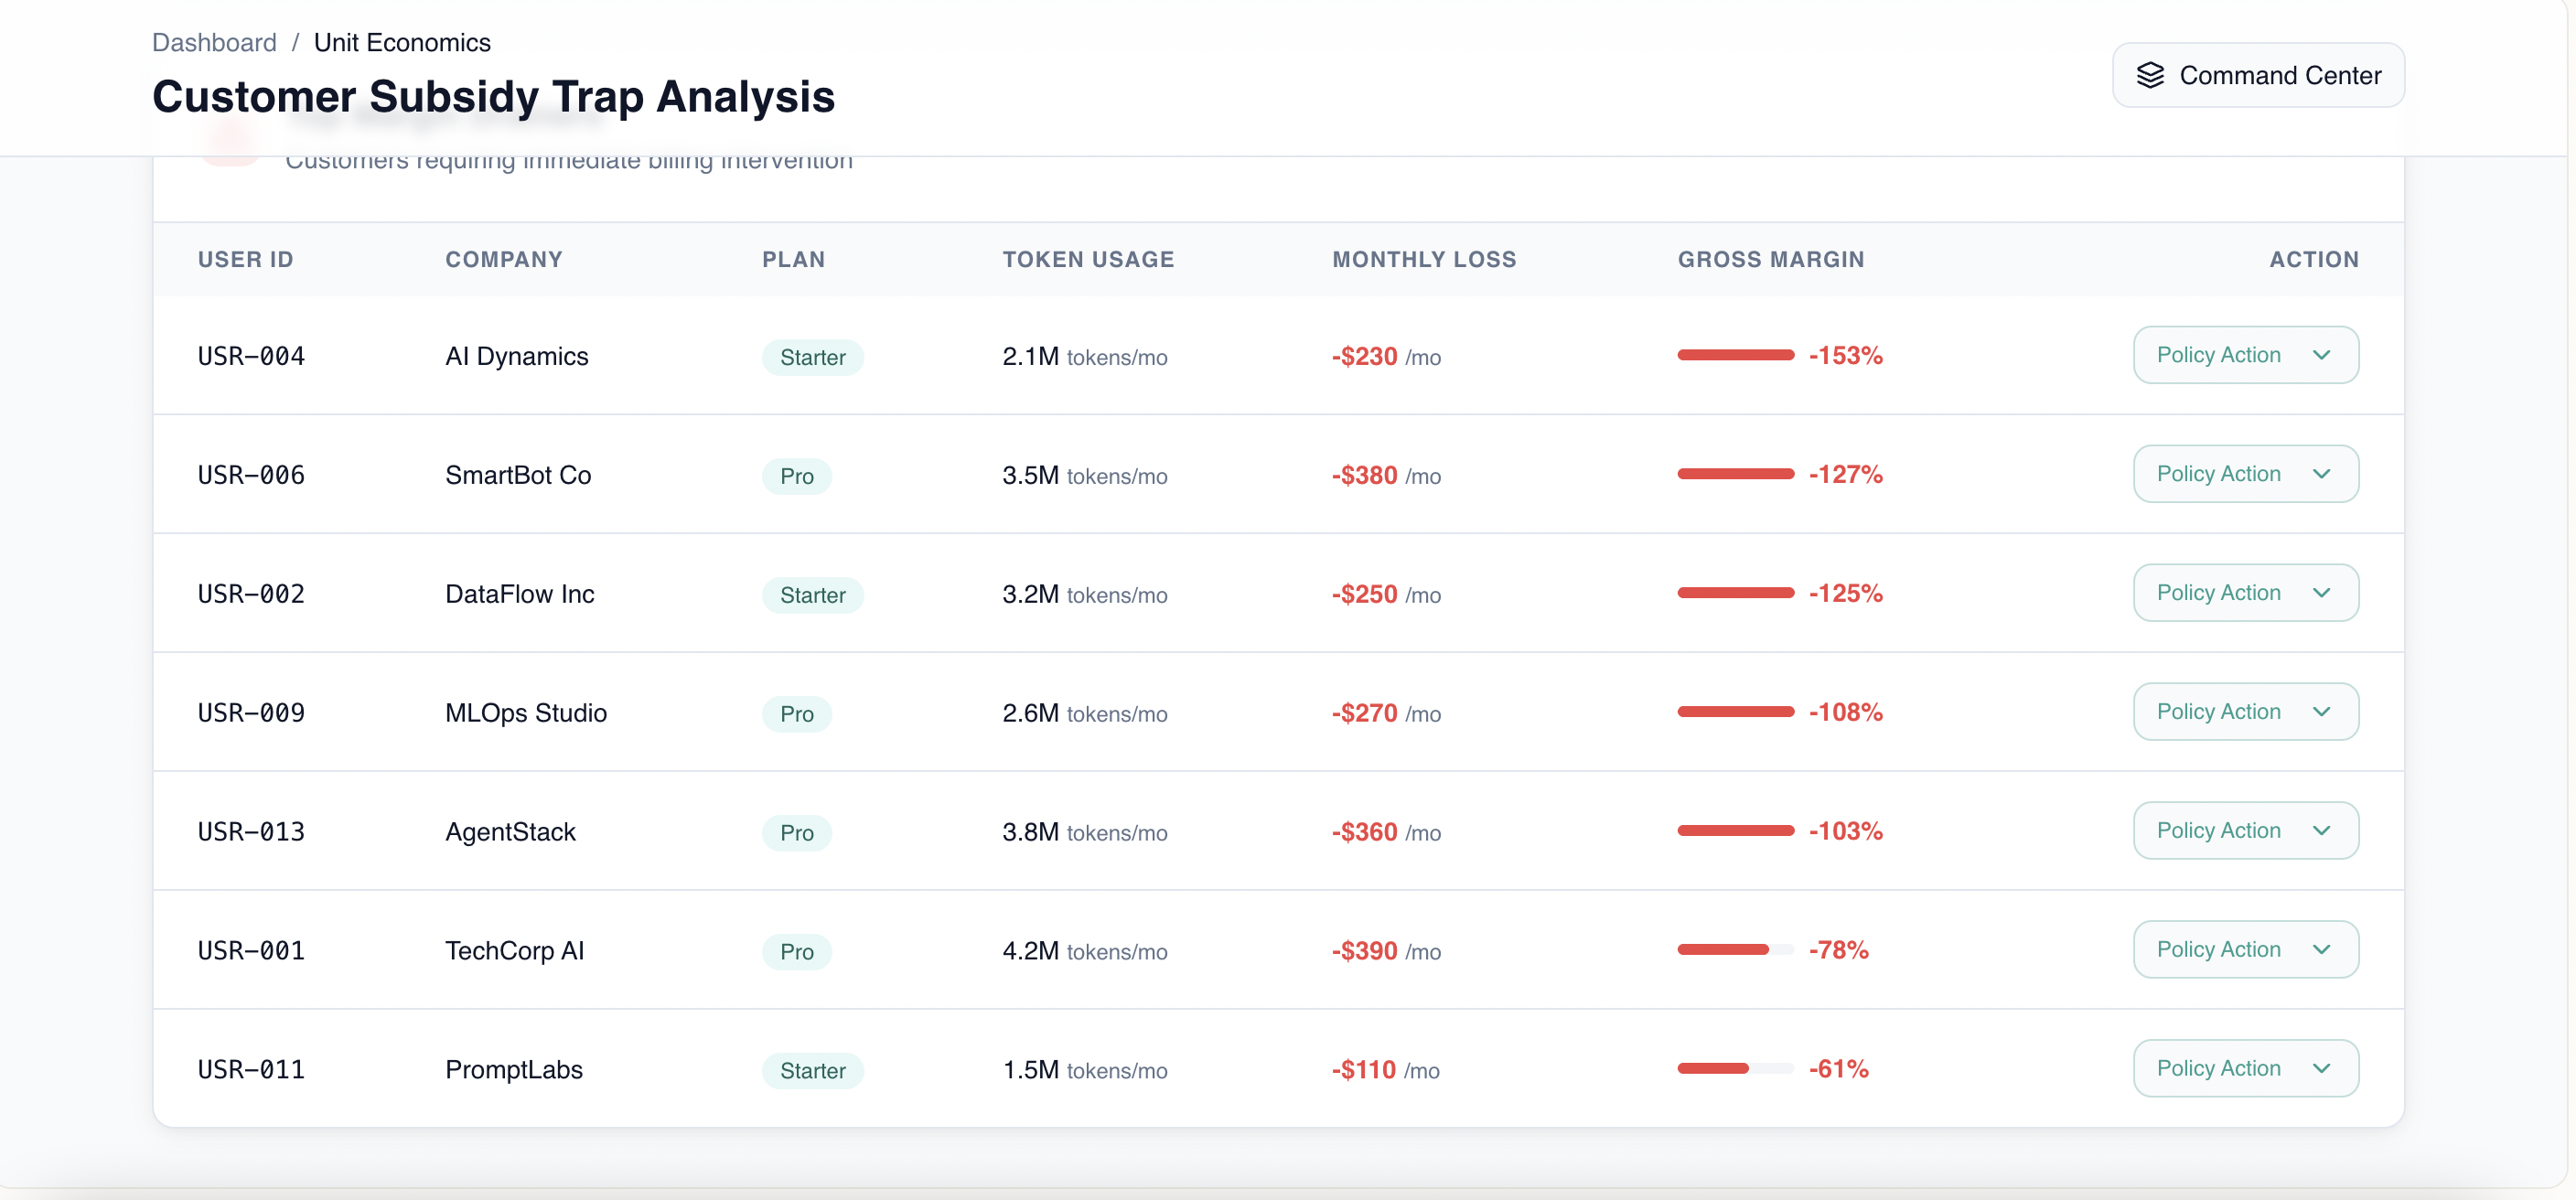Open Policy Action dropdown for AI Dynamics
The width and height of the screenshot is (2576, 1200).
point(2245,355)
